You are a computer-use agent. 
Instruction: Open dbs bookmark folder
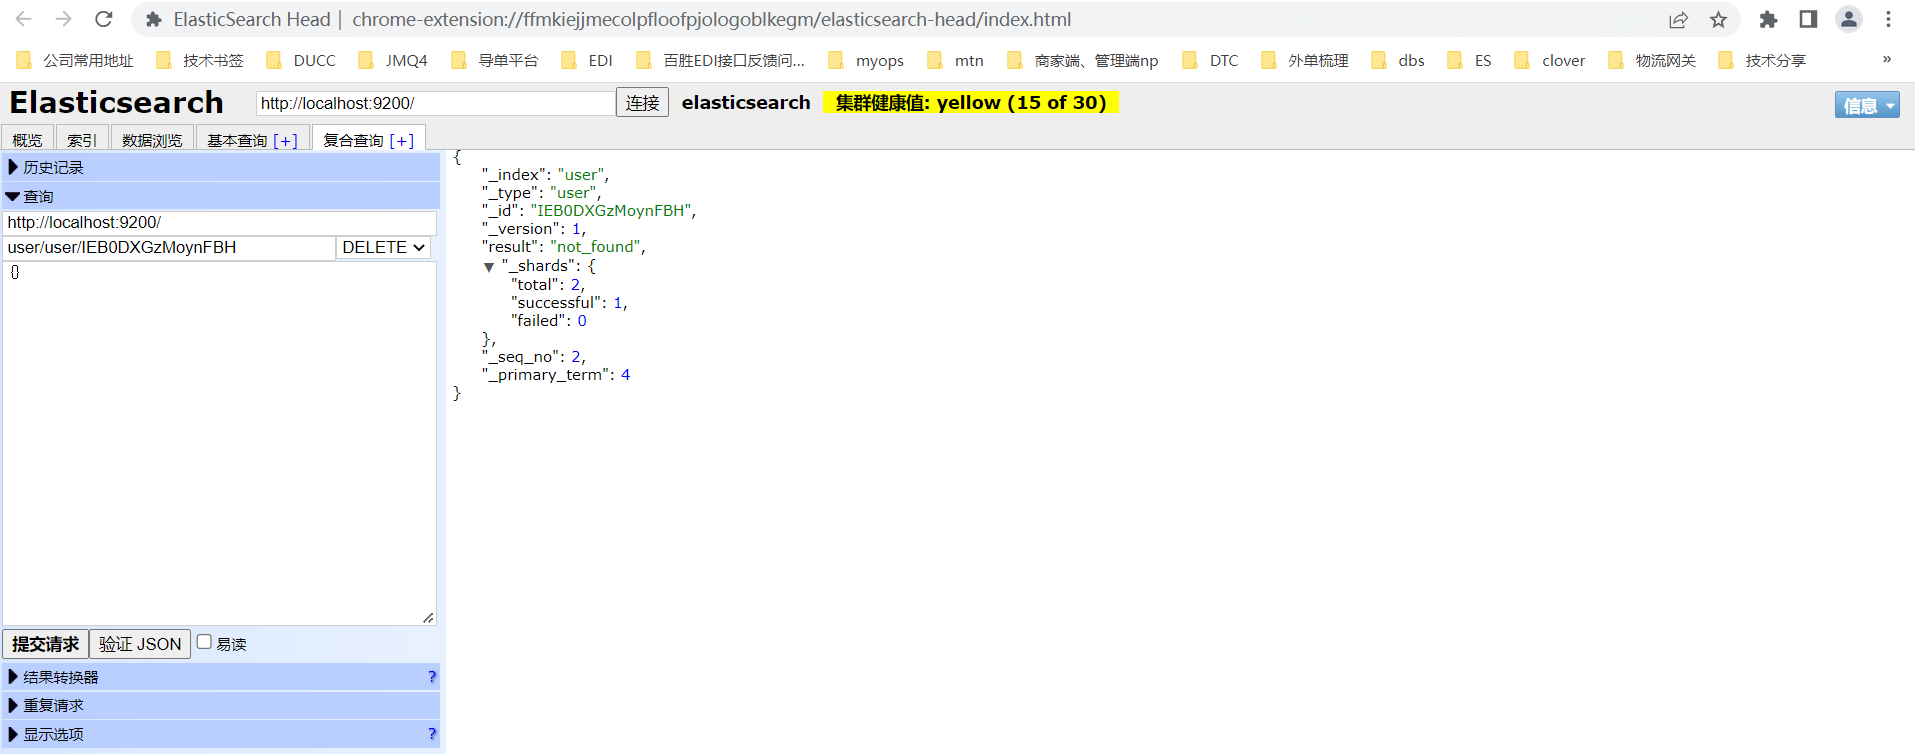[x=1398, y=61]
